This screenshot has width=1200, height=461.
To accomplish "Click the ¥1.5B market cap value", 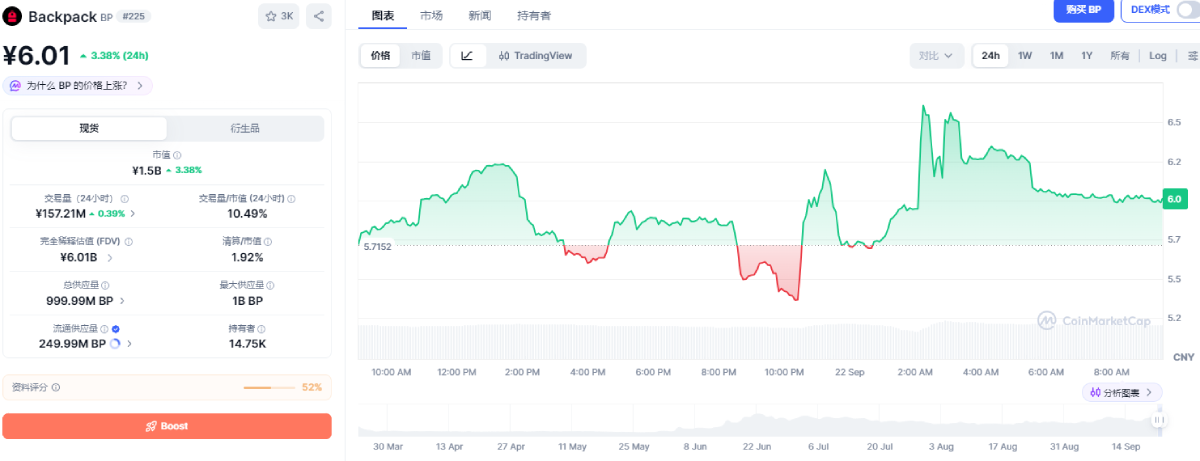I will [x=147, y=170].
